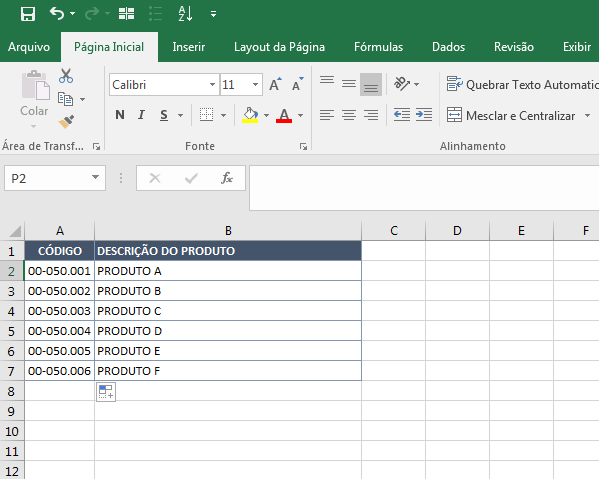This screenshot has height=479, width=599.
Task: Open the copy options dropdown arrow
Action: [x=83, y=100]
